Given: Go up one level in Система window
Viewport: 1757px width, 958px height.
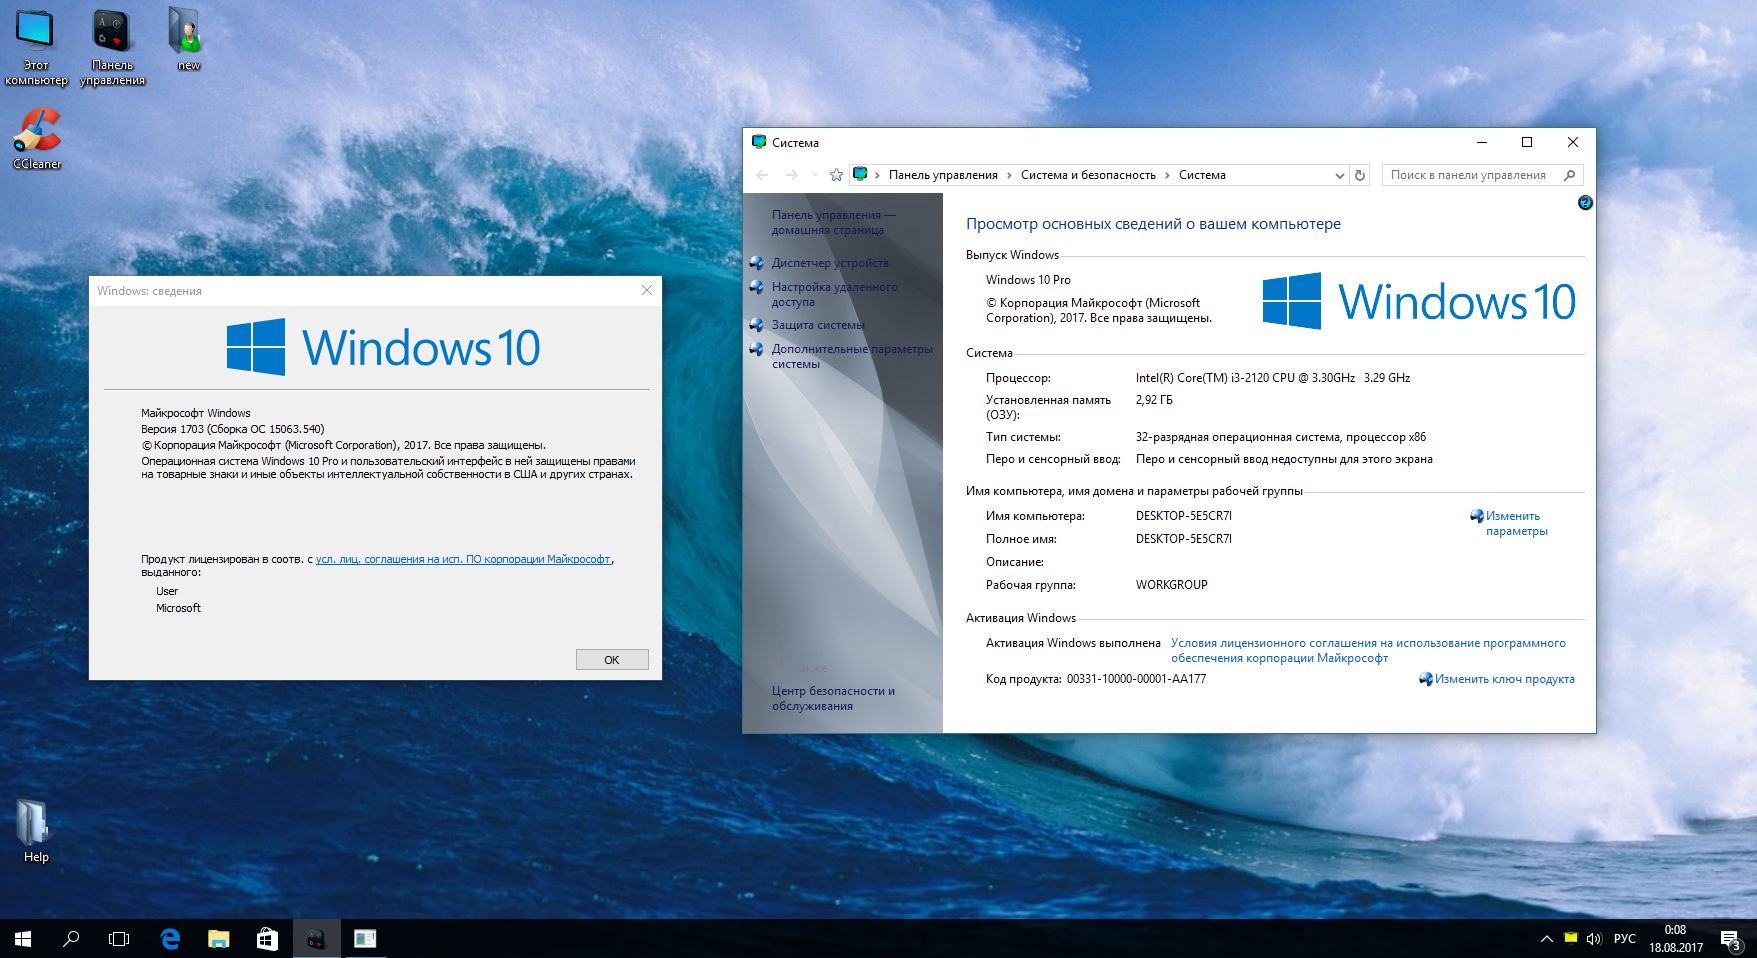Looking at the screenshot, I should coord(836,175).
